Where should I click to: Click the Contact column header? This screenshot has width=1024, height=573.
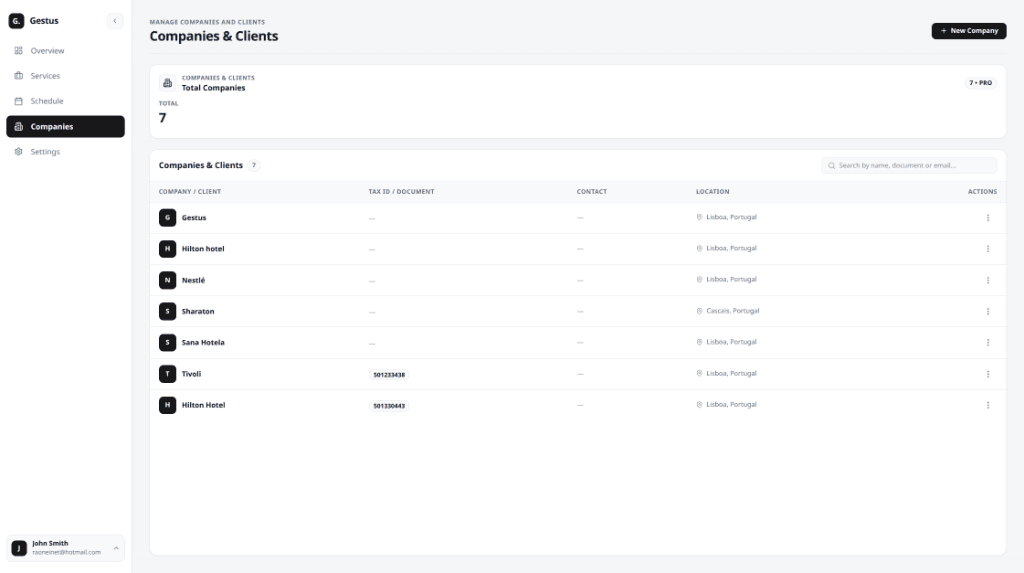pyautogui.click(x=592, y=191)
